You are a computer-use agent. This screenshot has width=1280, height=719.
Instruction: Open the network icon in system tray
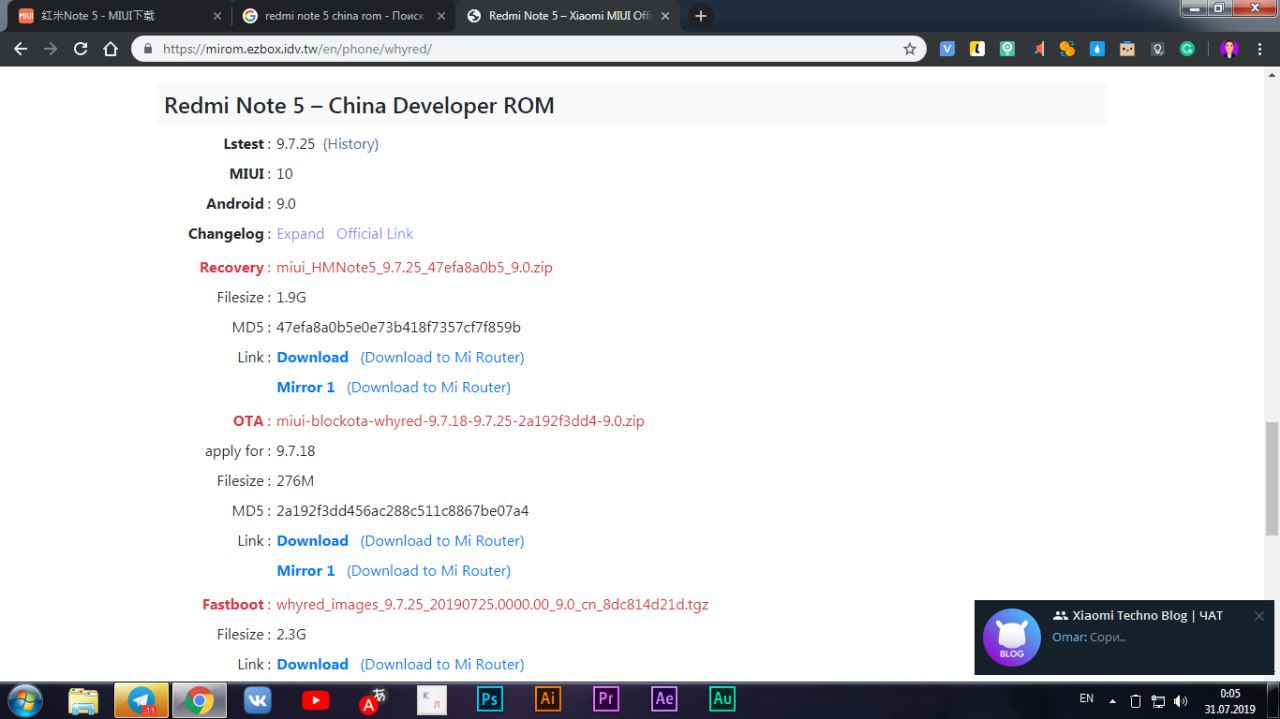(x=1158, y=701)
